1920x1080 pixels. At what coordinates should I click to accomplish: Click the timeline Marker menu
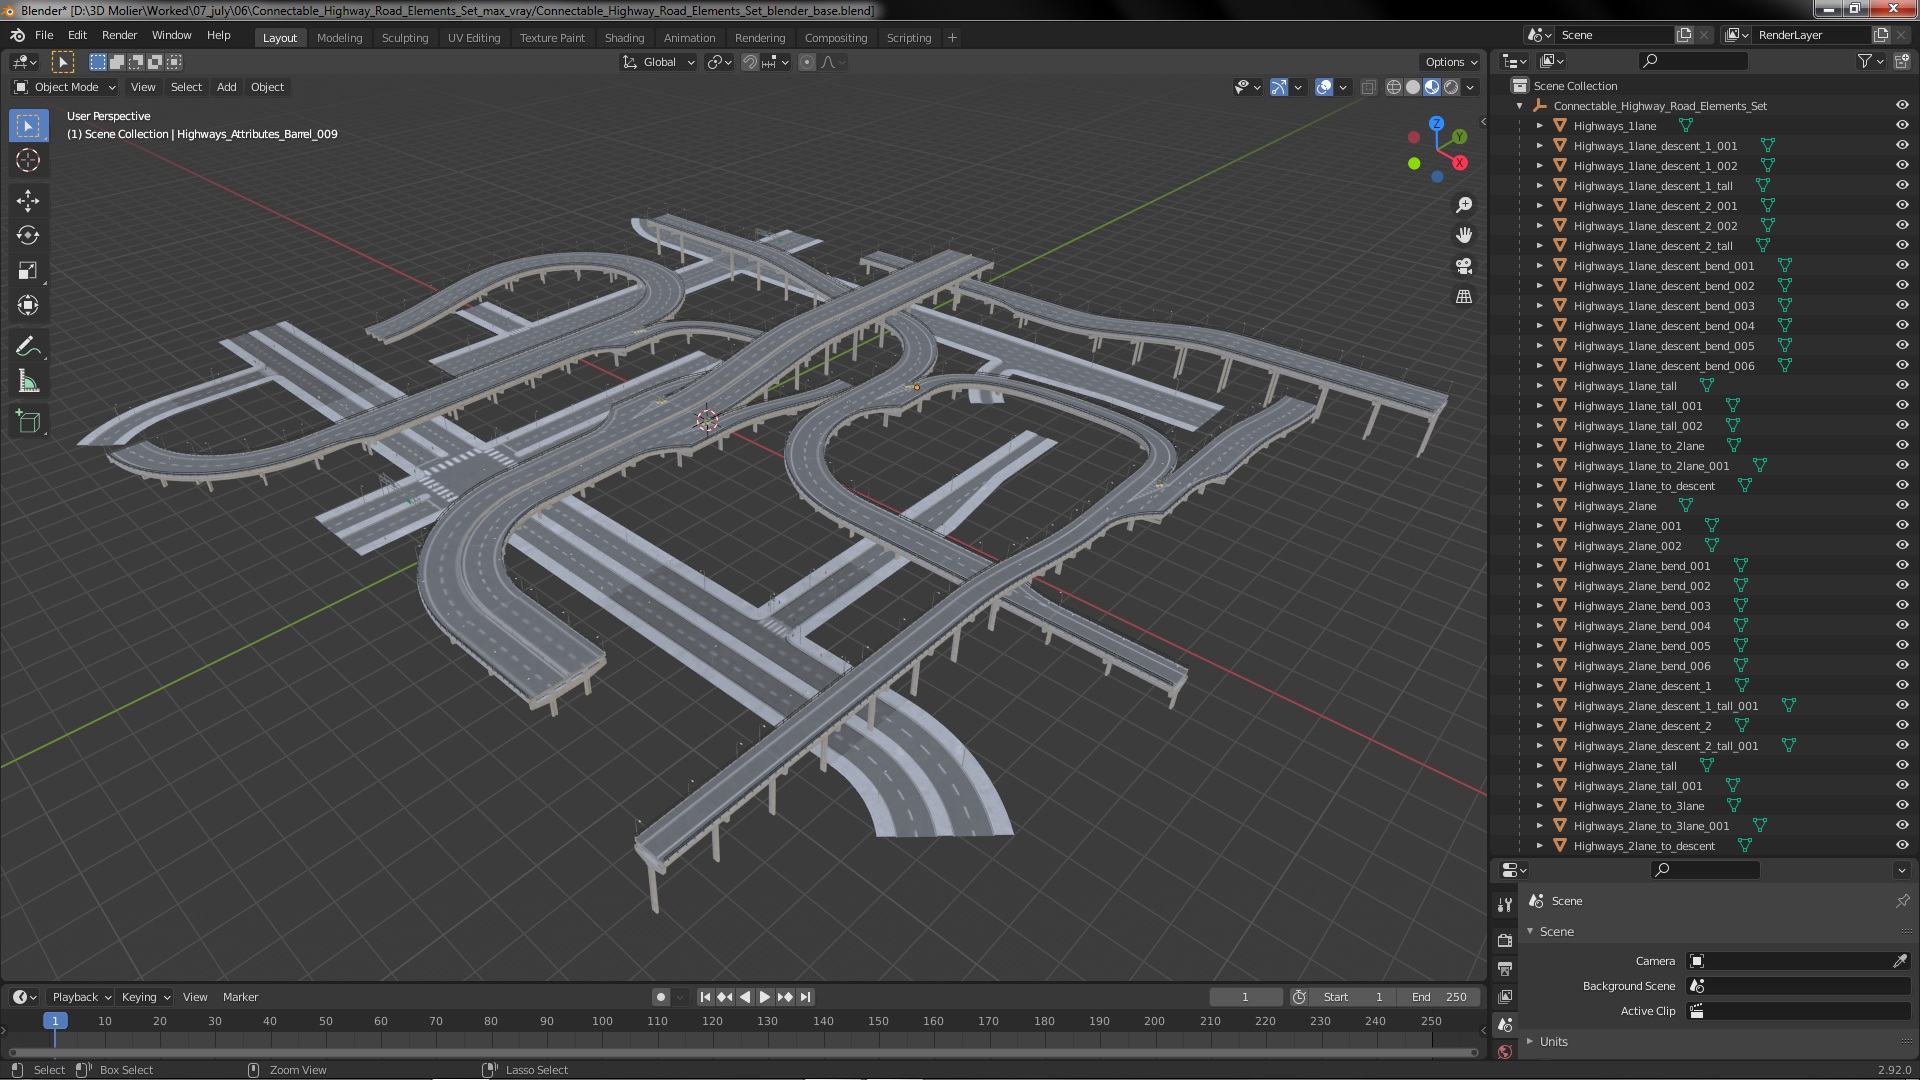point(240,997)
